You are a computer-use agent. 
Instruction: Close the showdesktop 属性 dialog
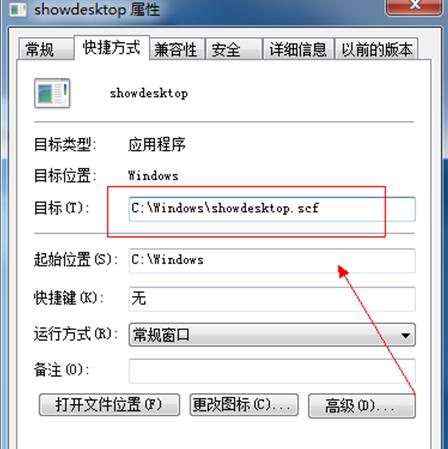(x=415, y=7)
